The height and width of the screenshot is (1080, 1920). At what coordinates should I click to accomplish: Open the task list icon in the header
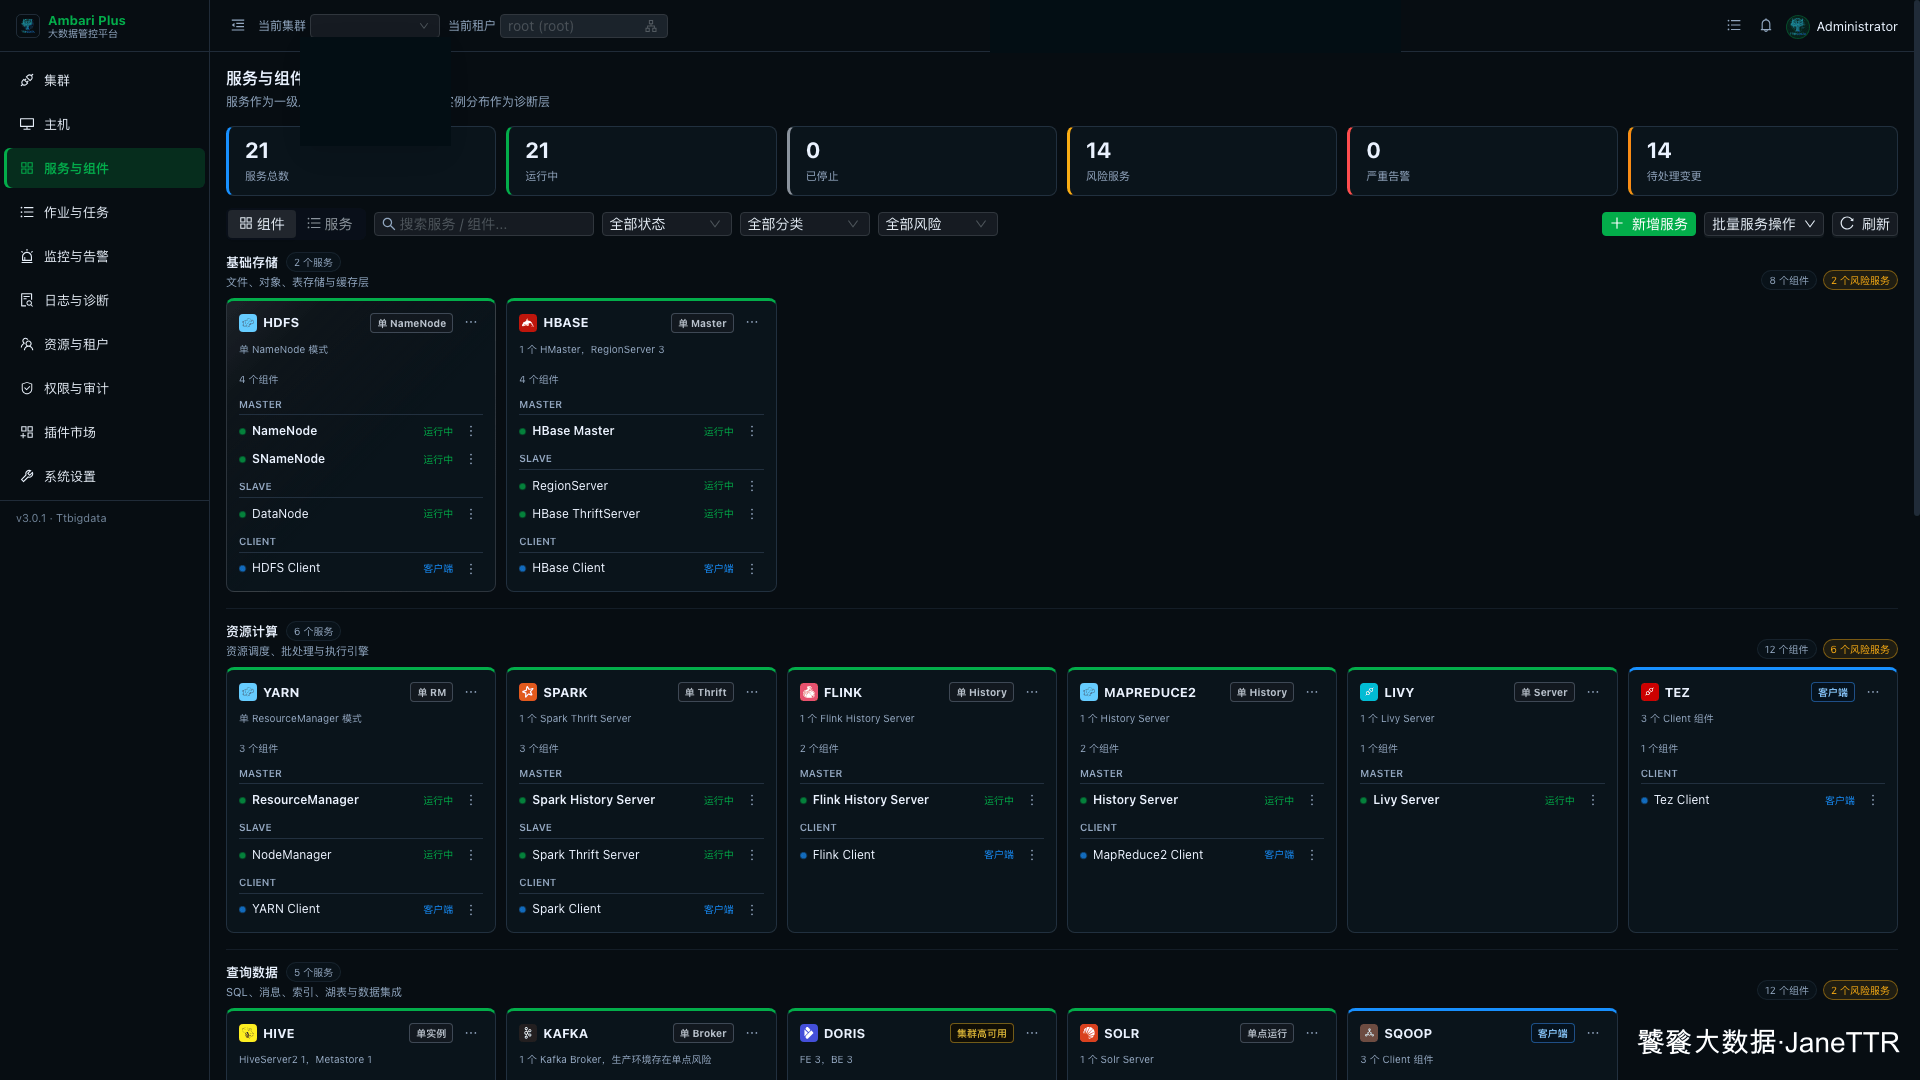[1734, 26]
